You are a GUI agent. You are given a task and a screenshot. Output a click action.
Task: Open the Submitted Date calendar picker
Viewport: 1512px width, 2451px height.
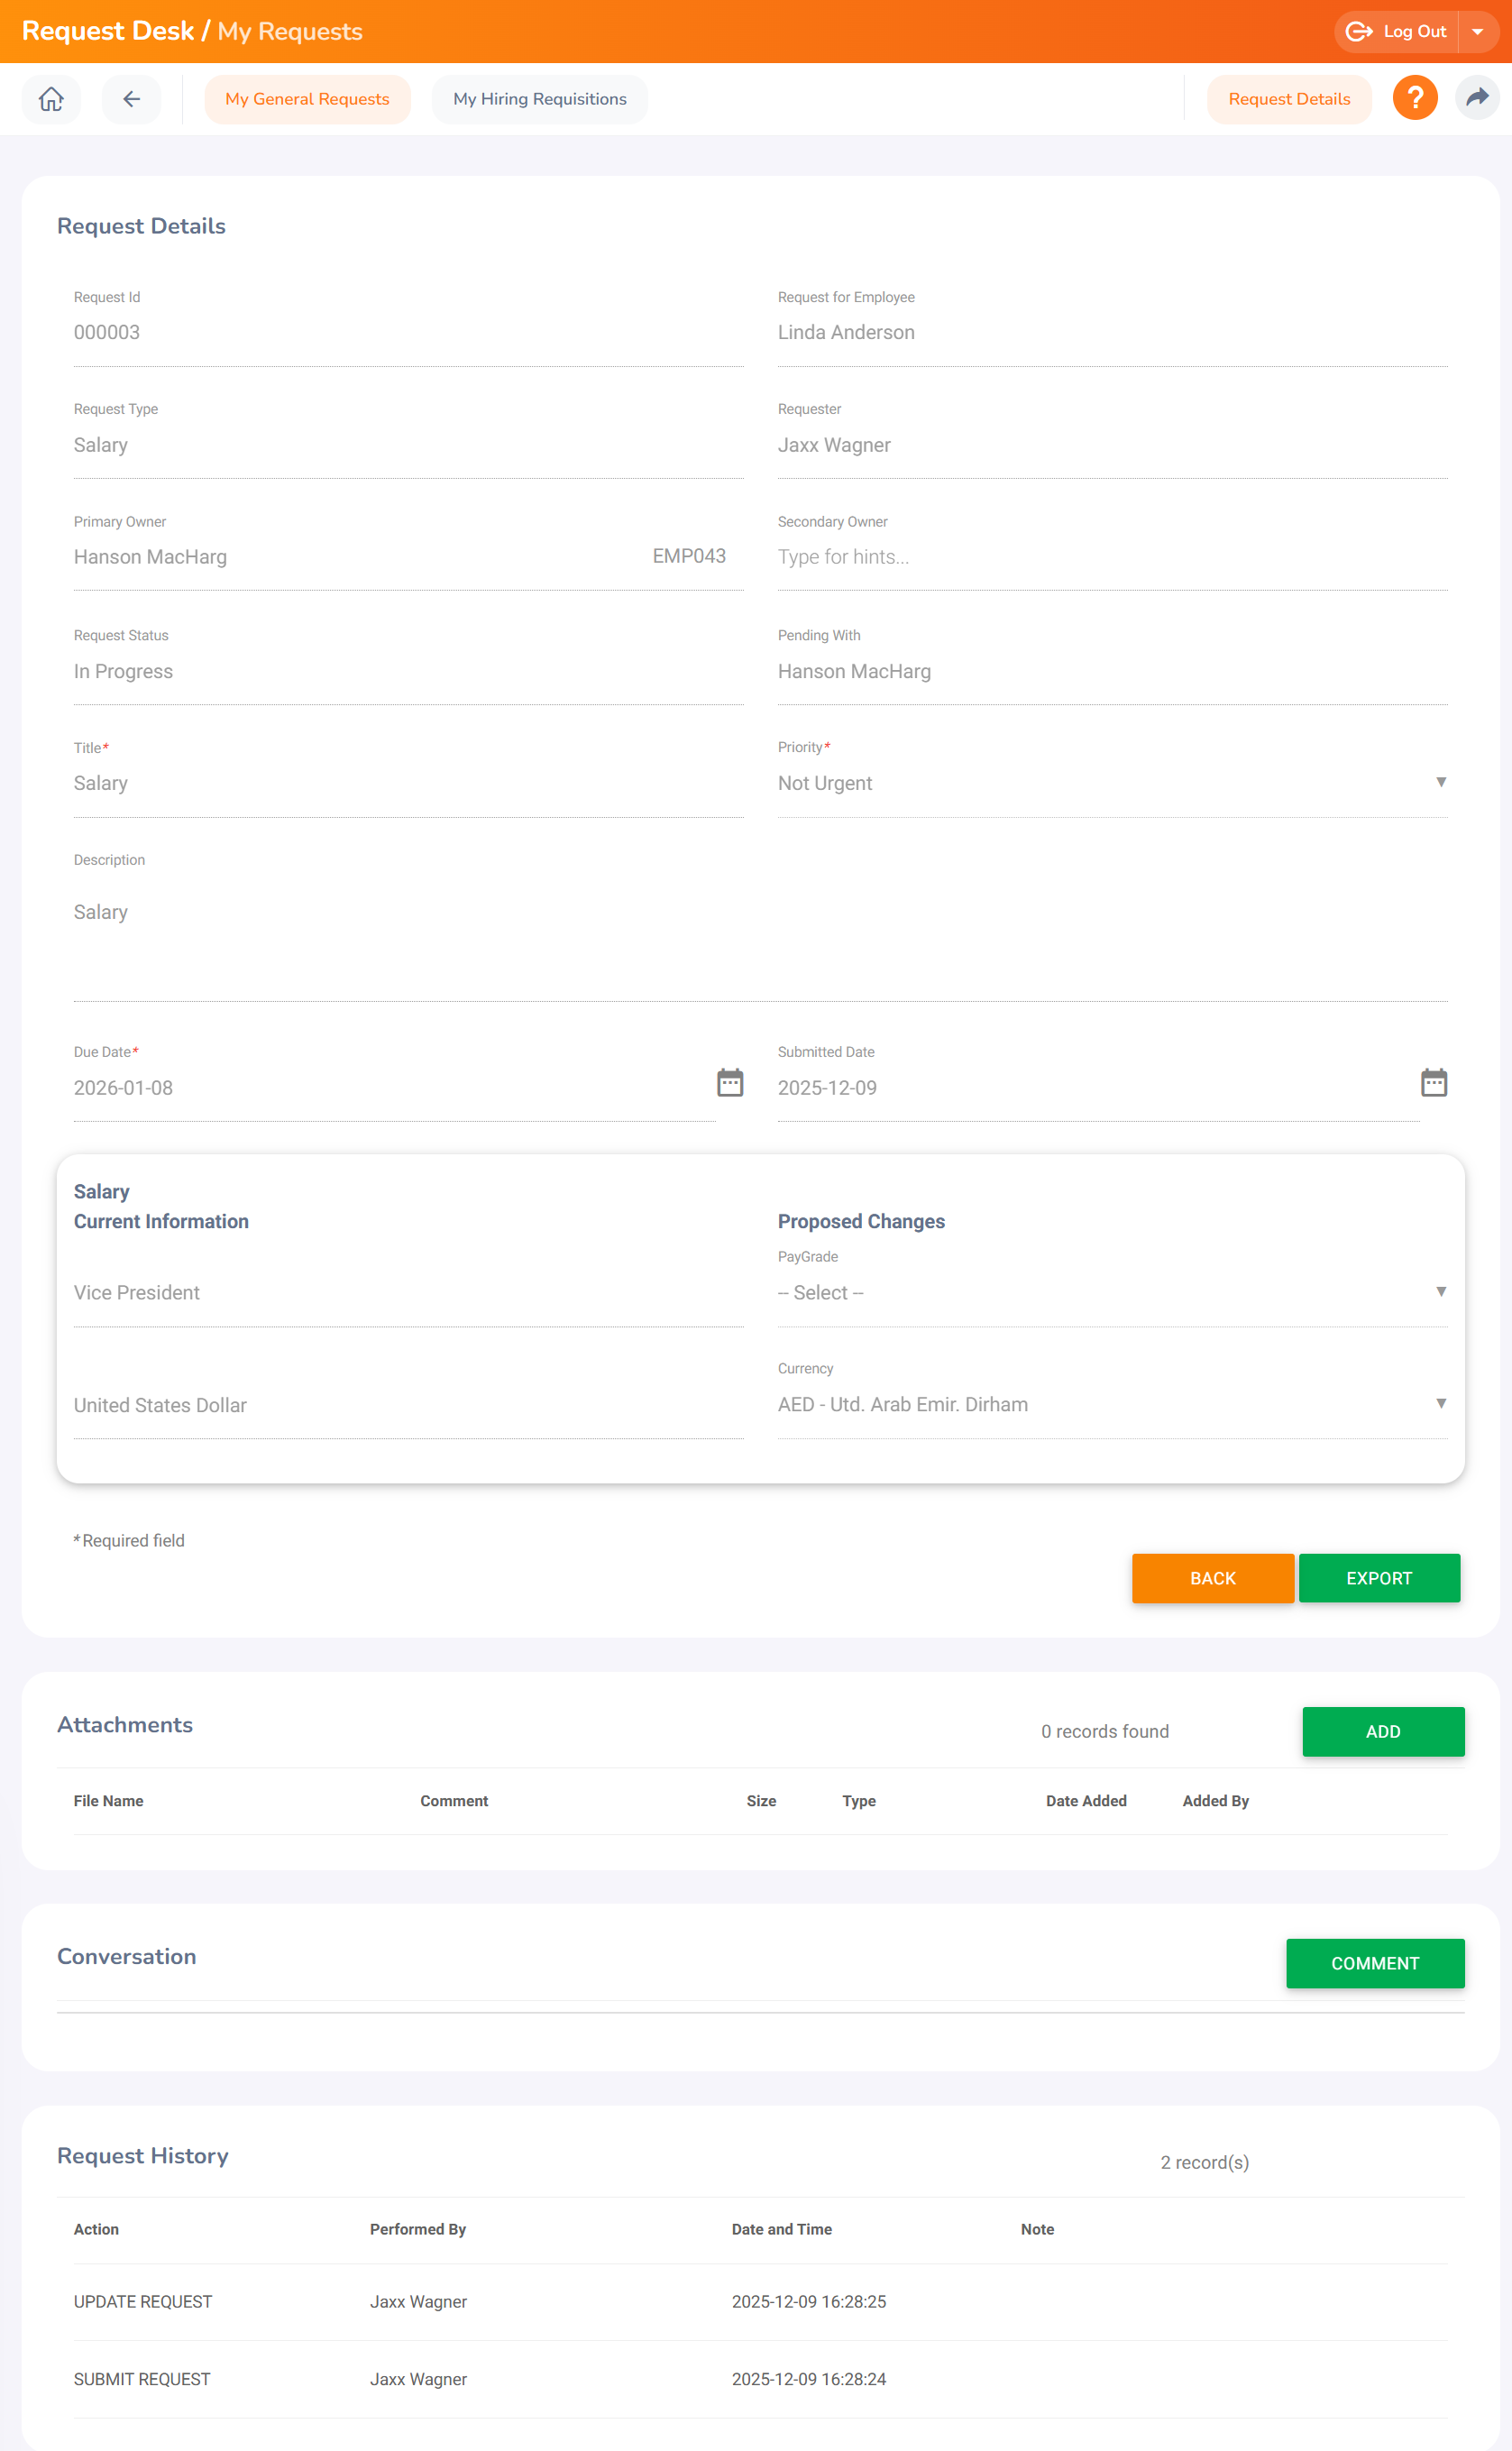coord(1433,1083)
